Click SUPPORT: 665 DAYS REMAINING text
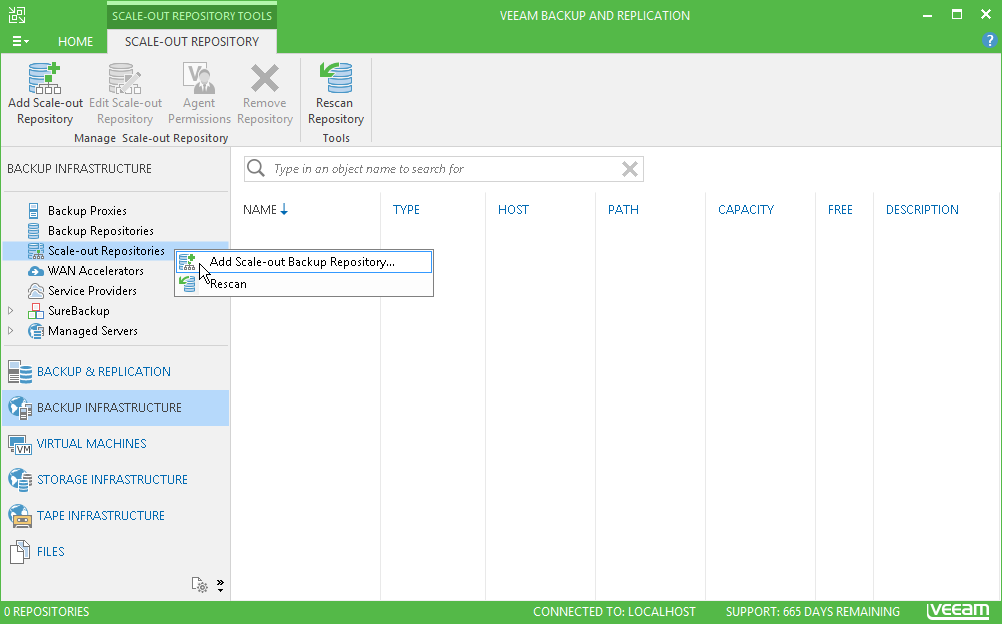This screenshot has height=624, width=1002. point(813,612)
